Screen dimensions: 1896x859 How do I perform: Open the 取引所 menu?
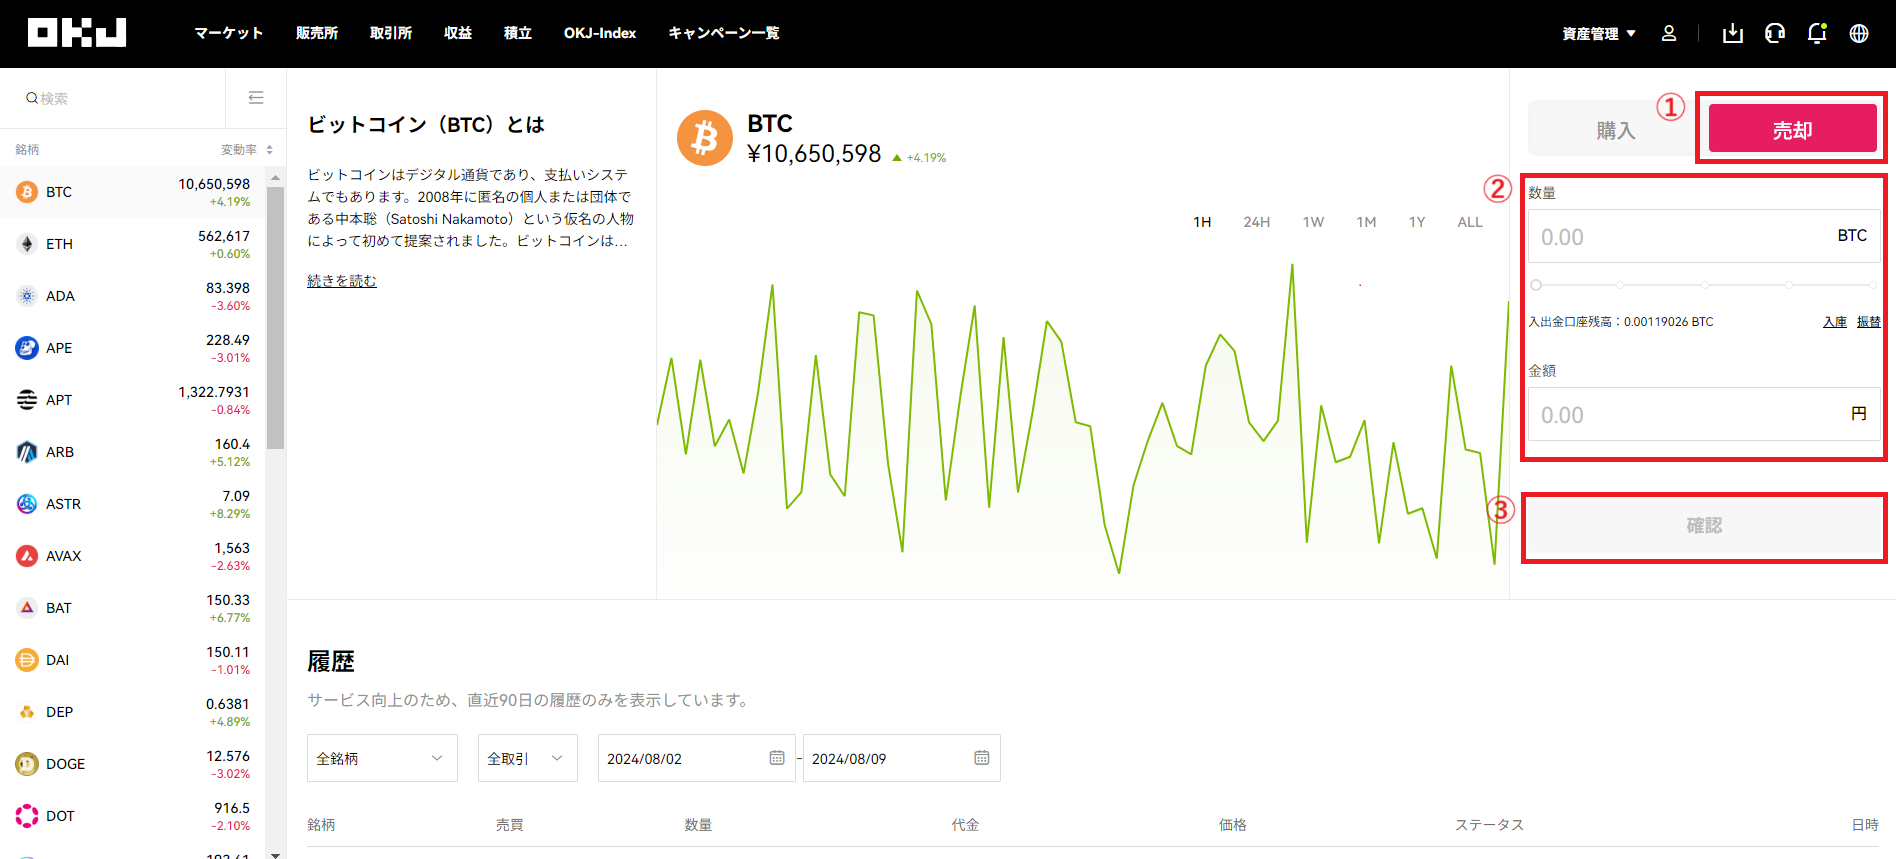pos(391,33)
